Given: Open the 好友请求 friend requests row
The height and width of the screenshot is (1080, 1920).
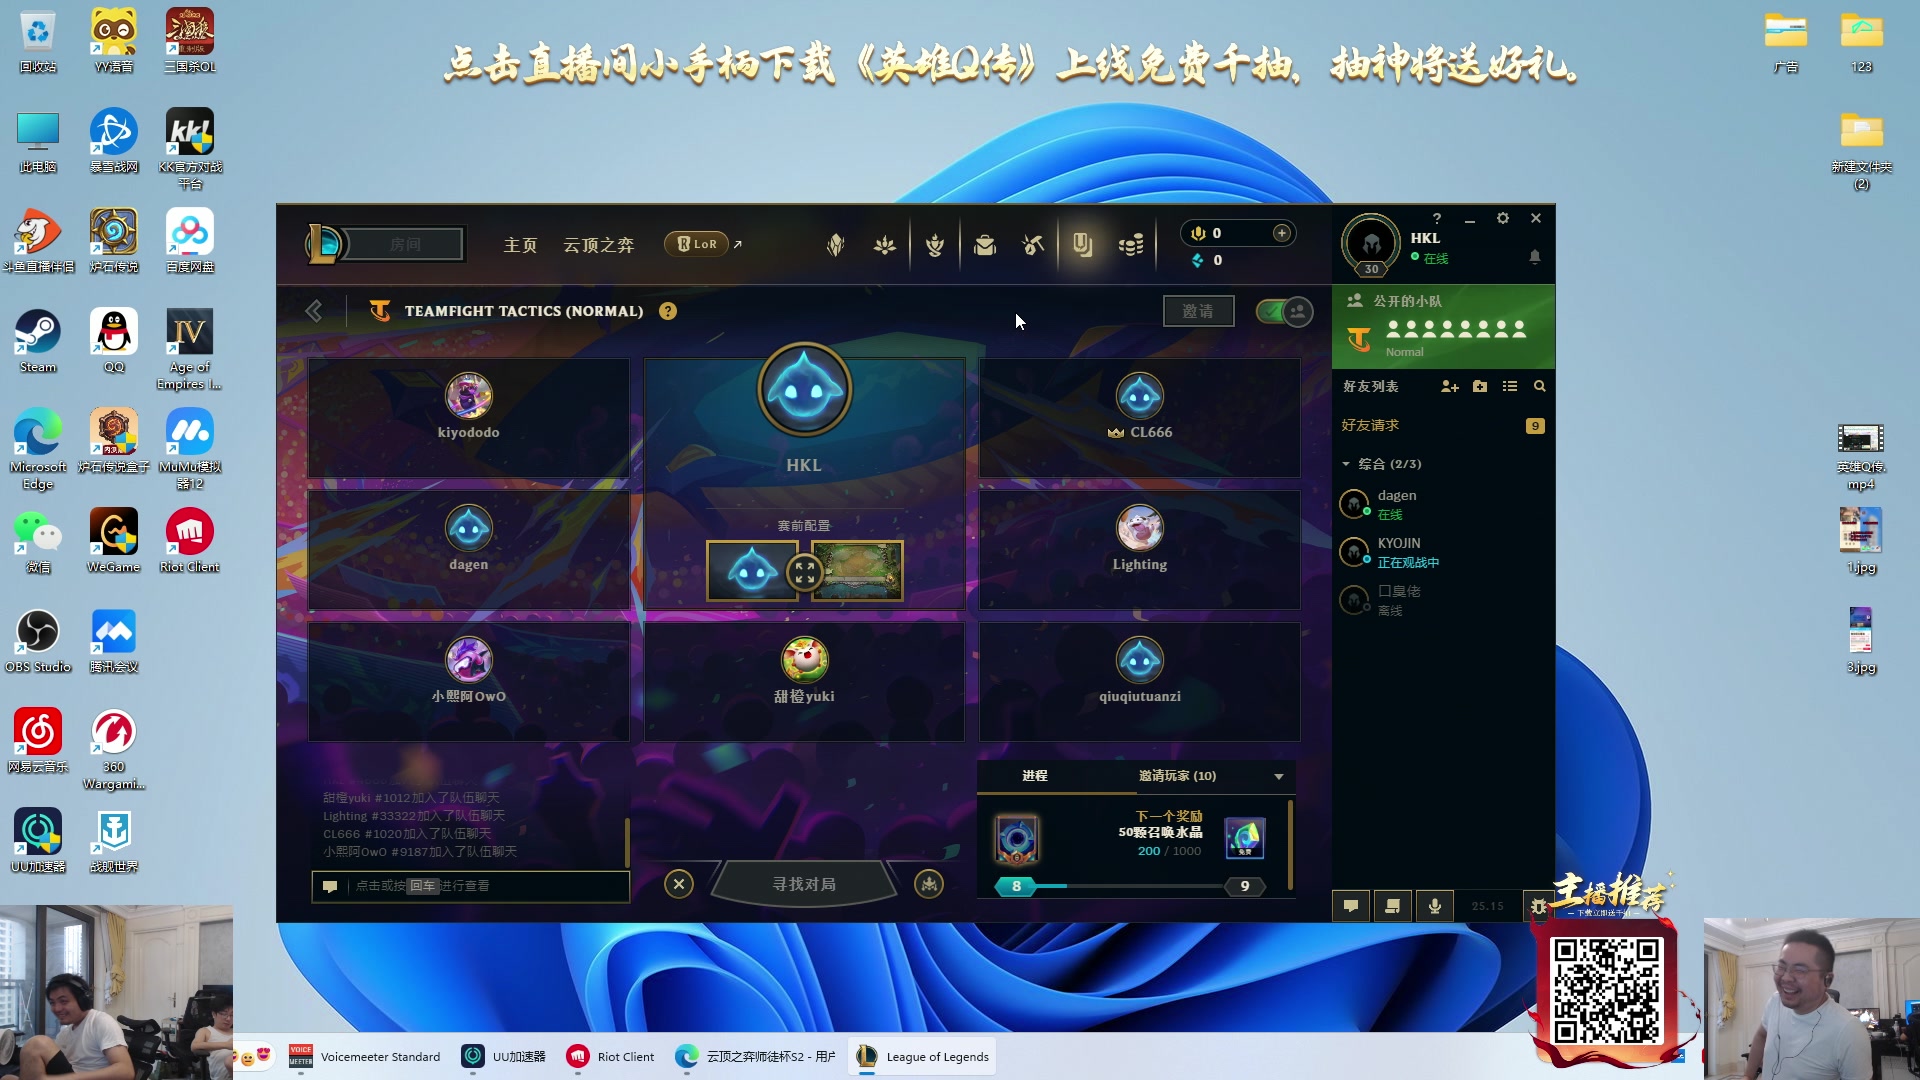Looking at the screenshot, I should click(x=1443, y=425).
